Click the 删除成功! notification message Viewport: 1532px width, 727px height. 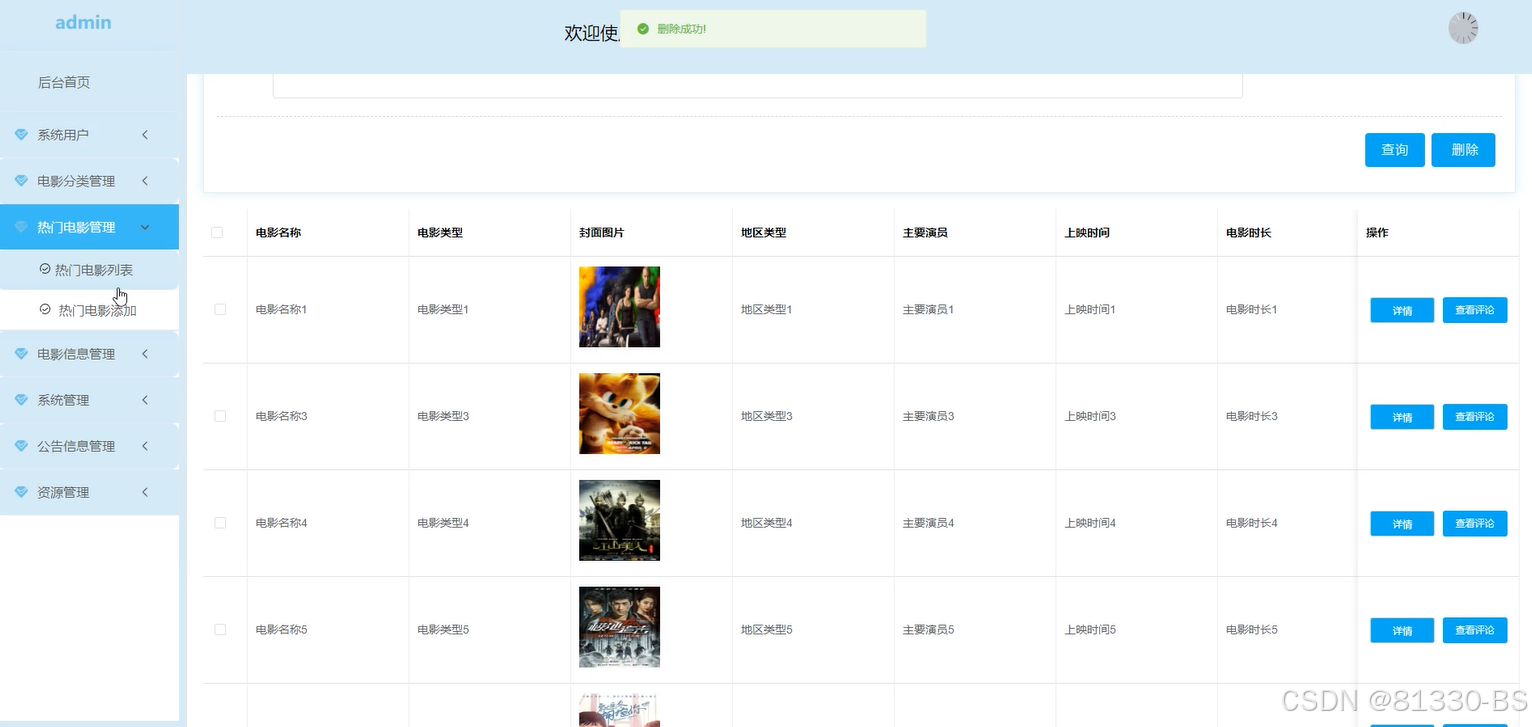coord(682,29)
